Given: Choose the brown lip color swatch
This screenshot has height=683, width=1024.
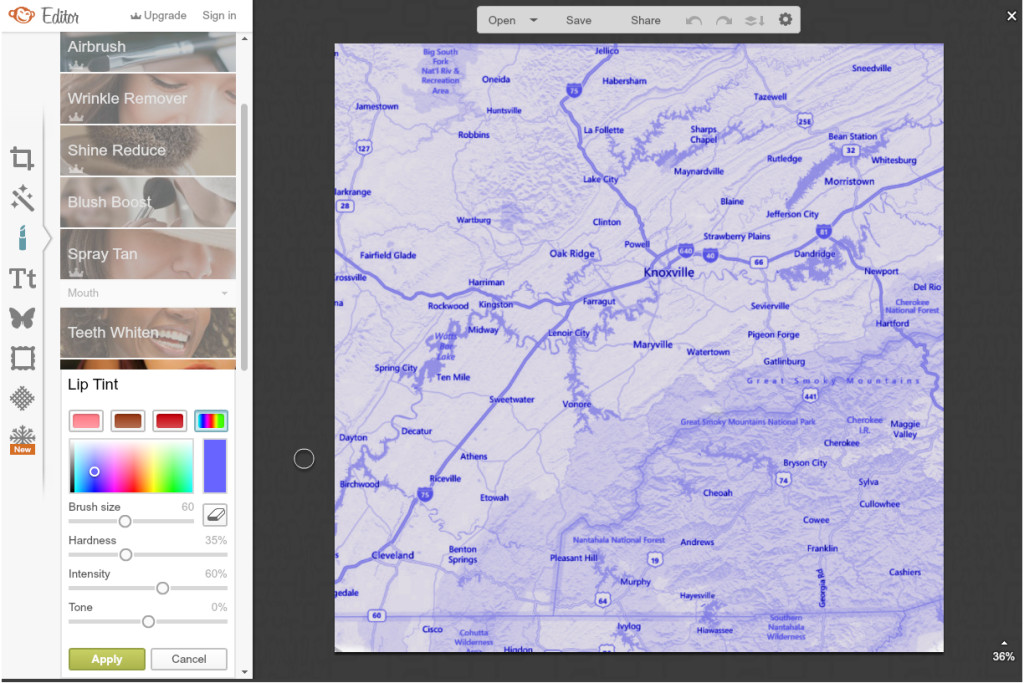Looking at the screenshot, I should [128, 421].
